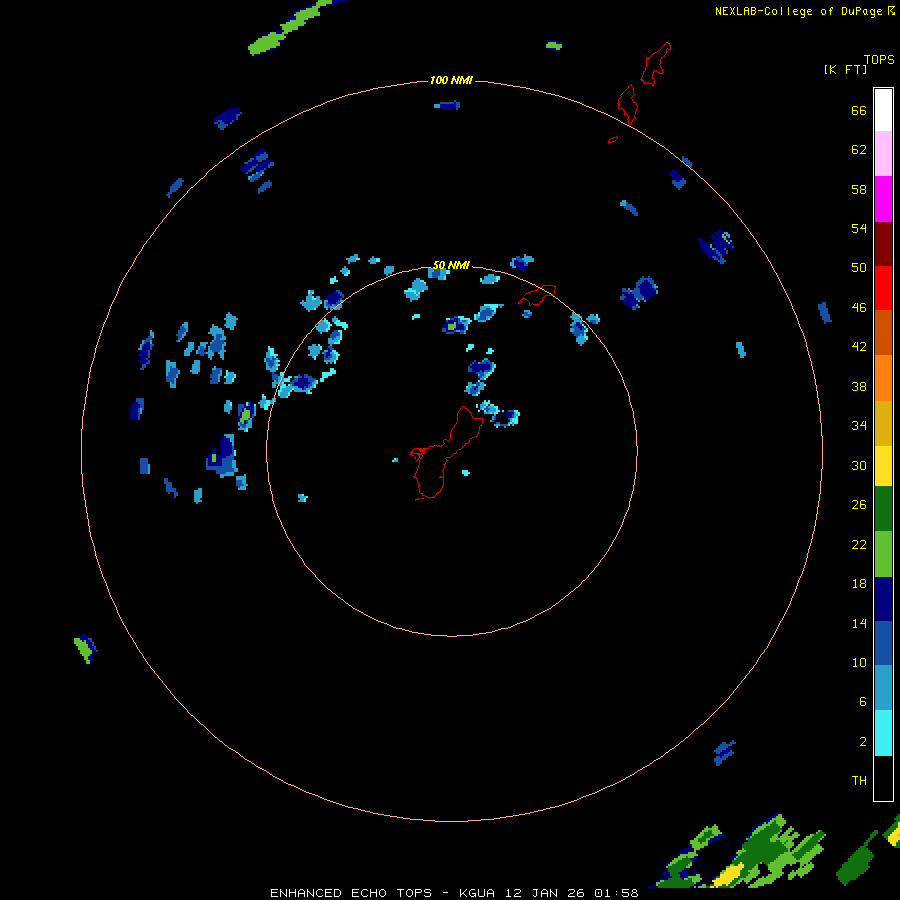This screenshot has width=900, height=900.
Task: Click the legend value '42'
Action: 859,347
